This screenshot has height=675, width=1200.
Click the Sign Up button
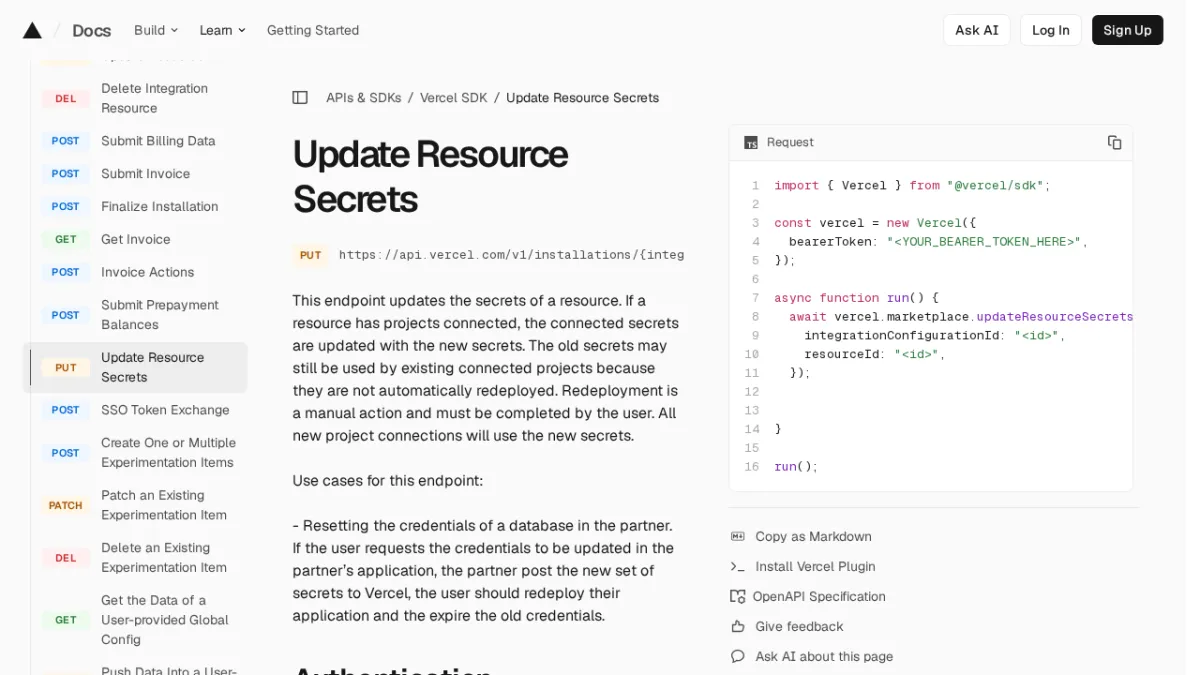(x=1127, y=30)
